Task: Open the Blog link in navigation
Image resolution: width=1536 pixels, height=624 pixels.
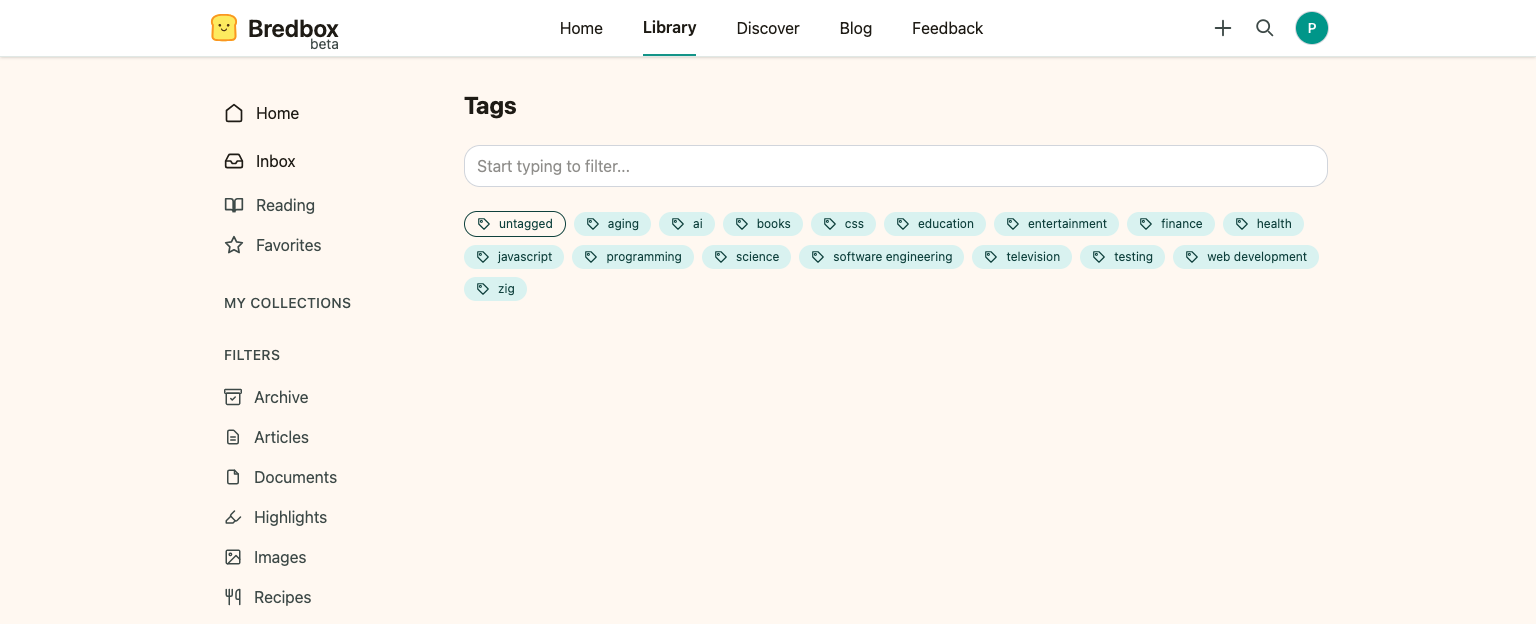Action: click(856, 28)
